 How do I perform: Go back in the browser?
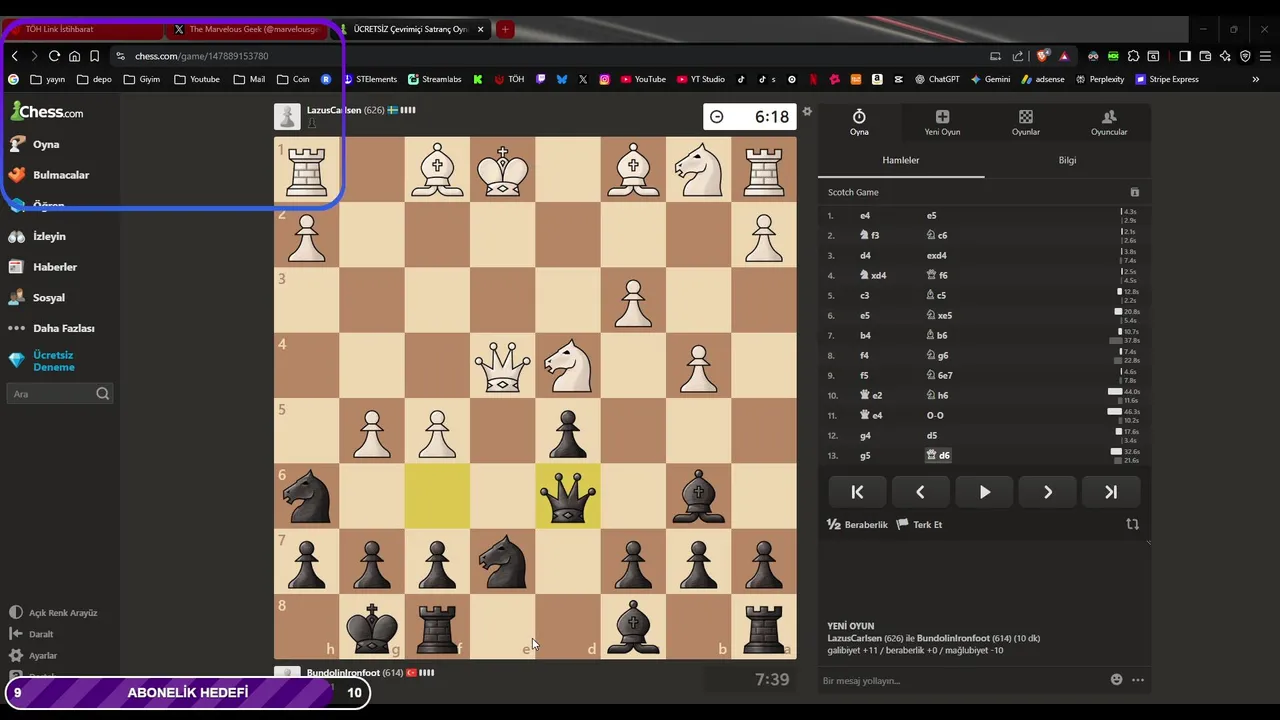coord(14,56)
